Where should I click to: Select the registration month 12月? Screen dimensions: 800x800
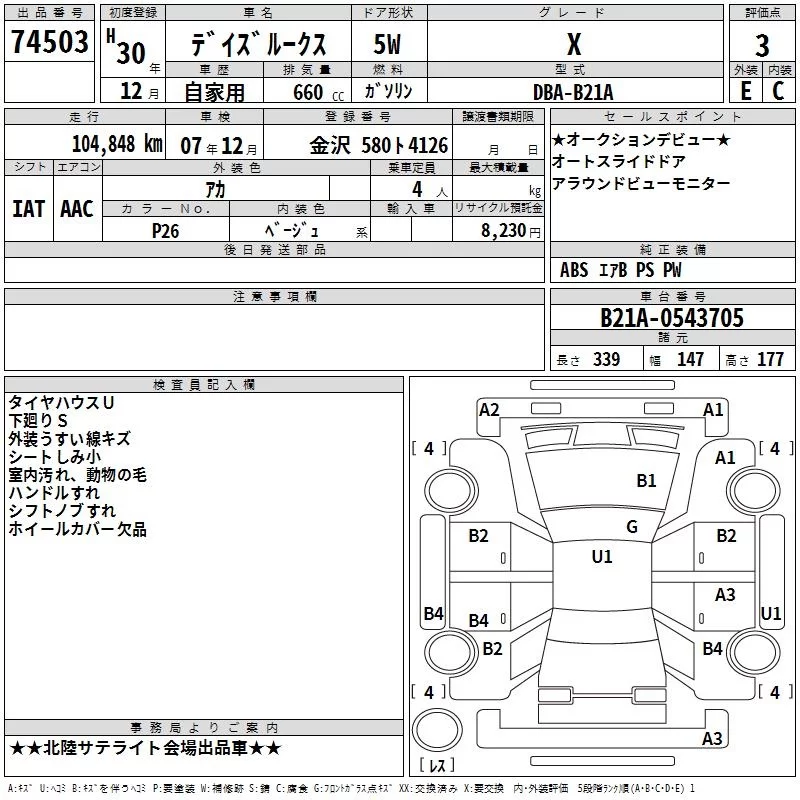(140, 91)
